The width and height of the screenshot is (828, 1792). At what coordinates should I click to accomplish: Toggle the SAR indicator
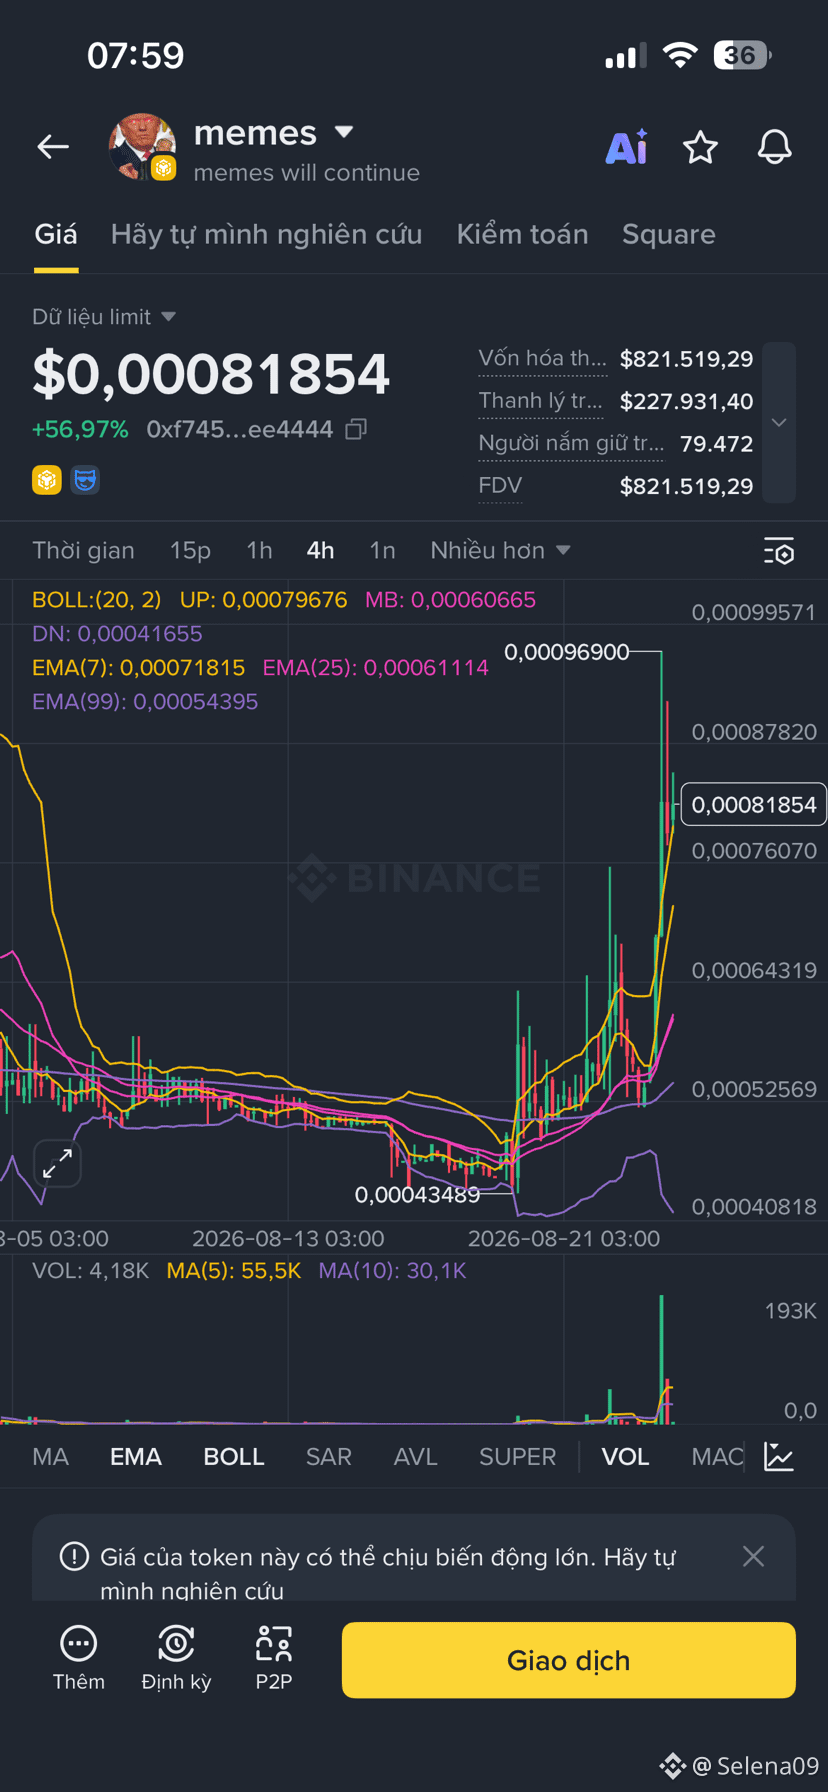pyautogui.click(x=329, y=1456)
